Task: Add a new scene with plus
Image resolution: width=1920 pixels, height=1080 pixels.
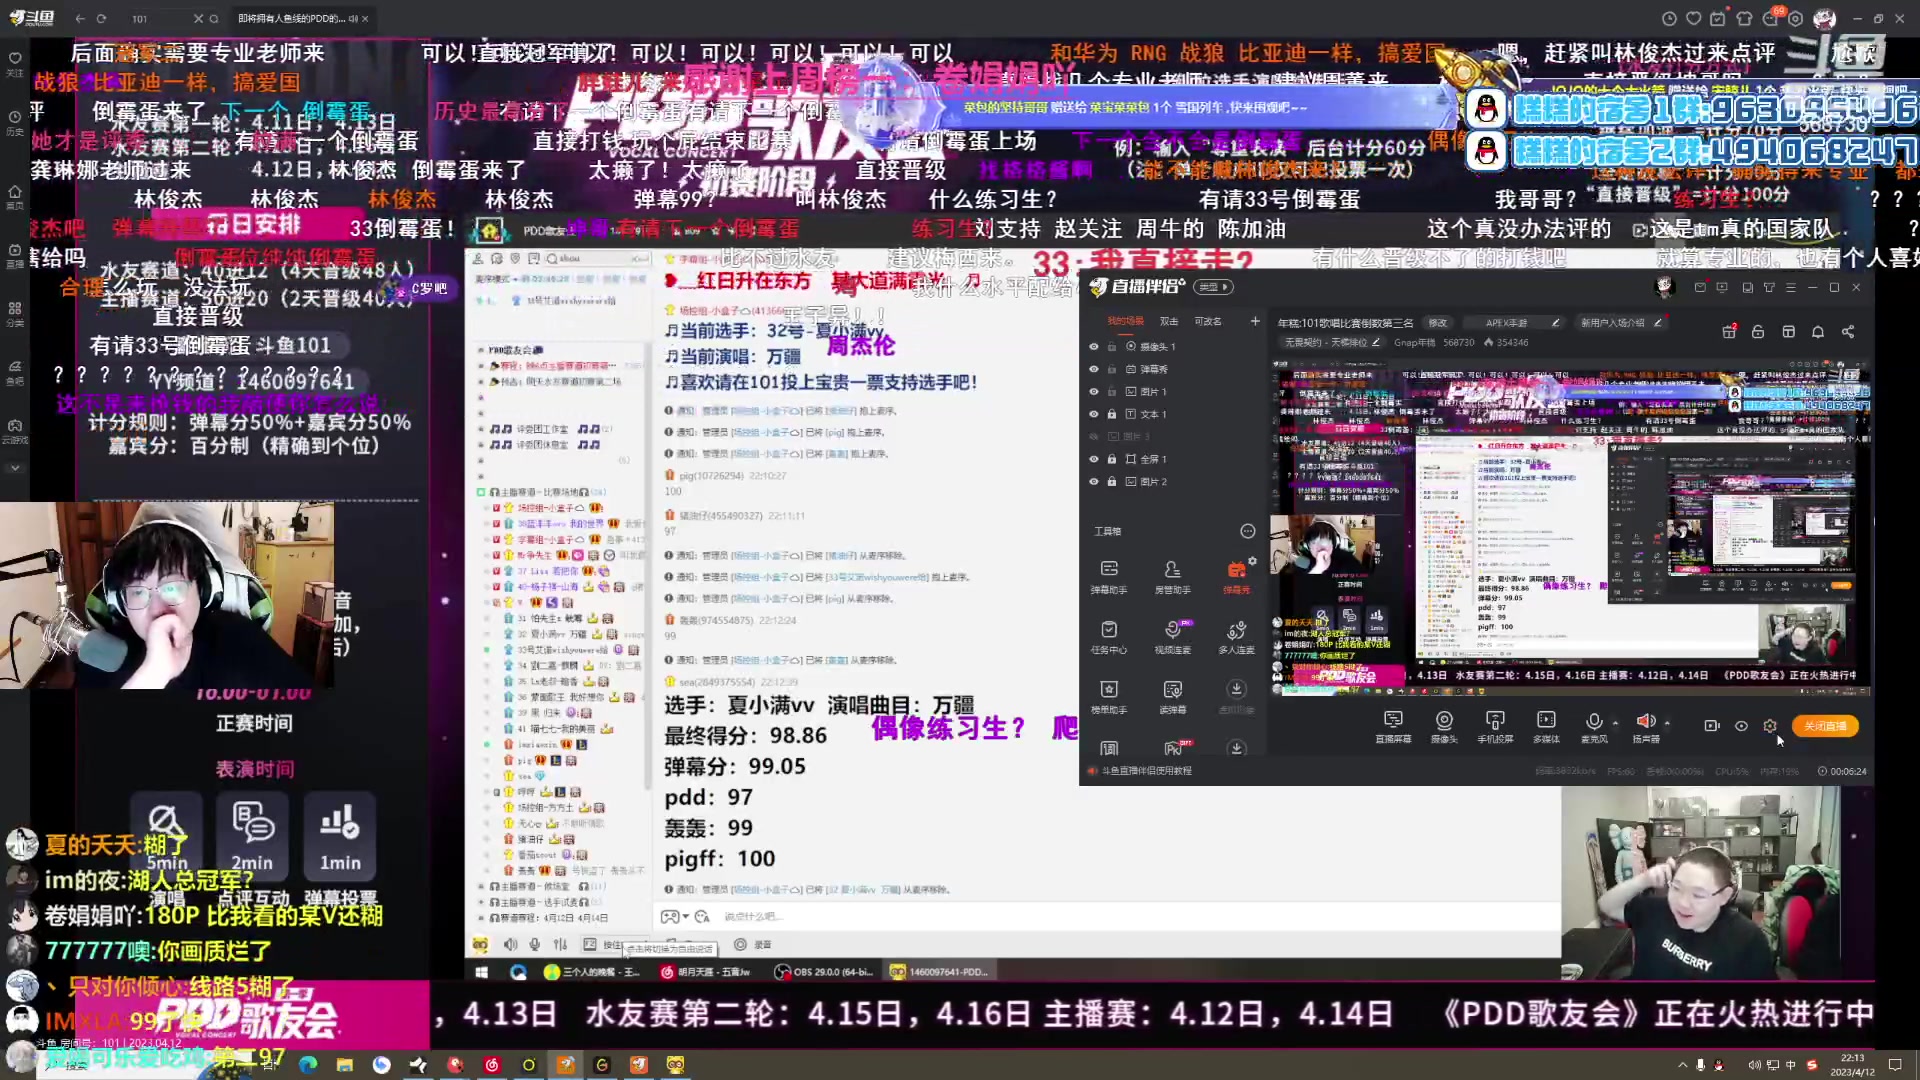Action: point(1255,321)
